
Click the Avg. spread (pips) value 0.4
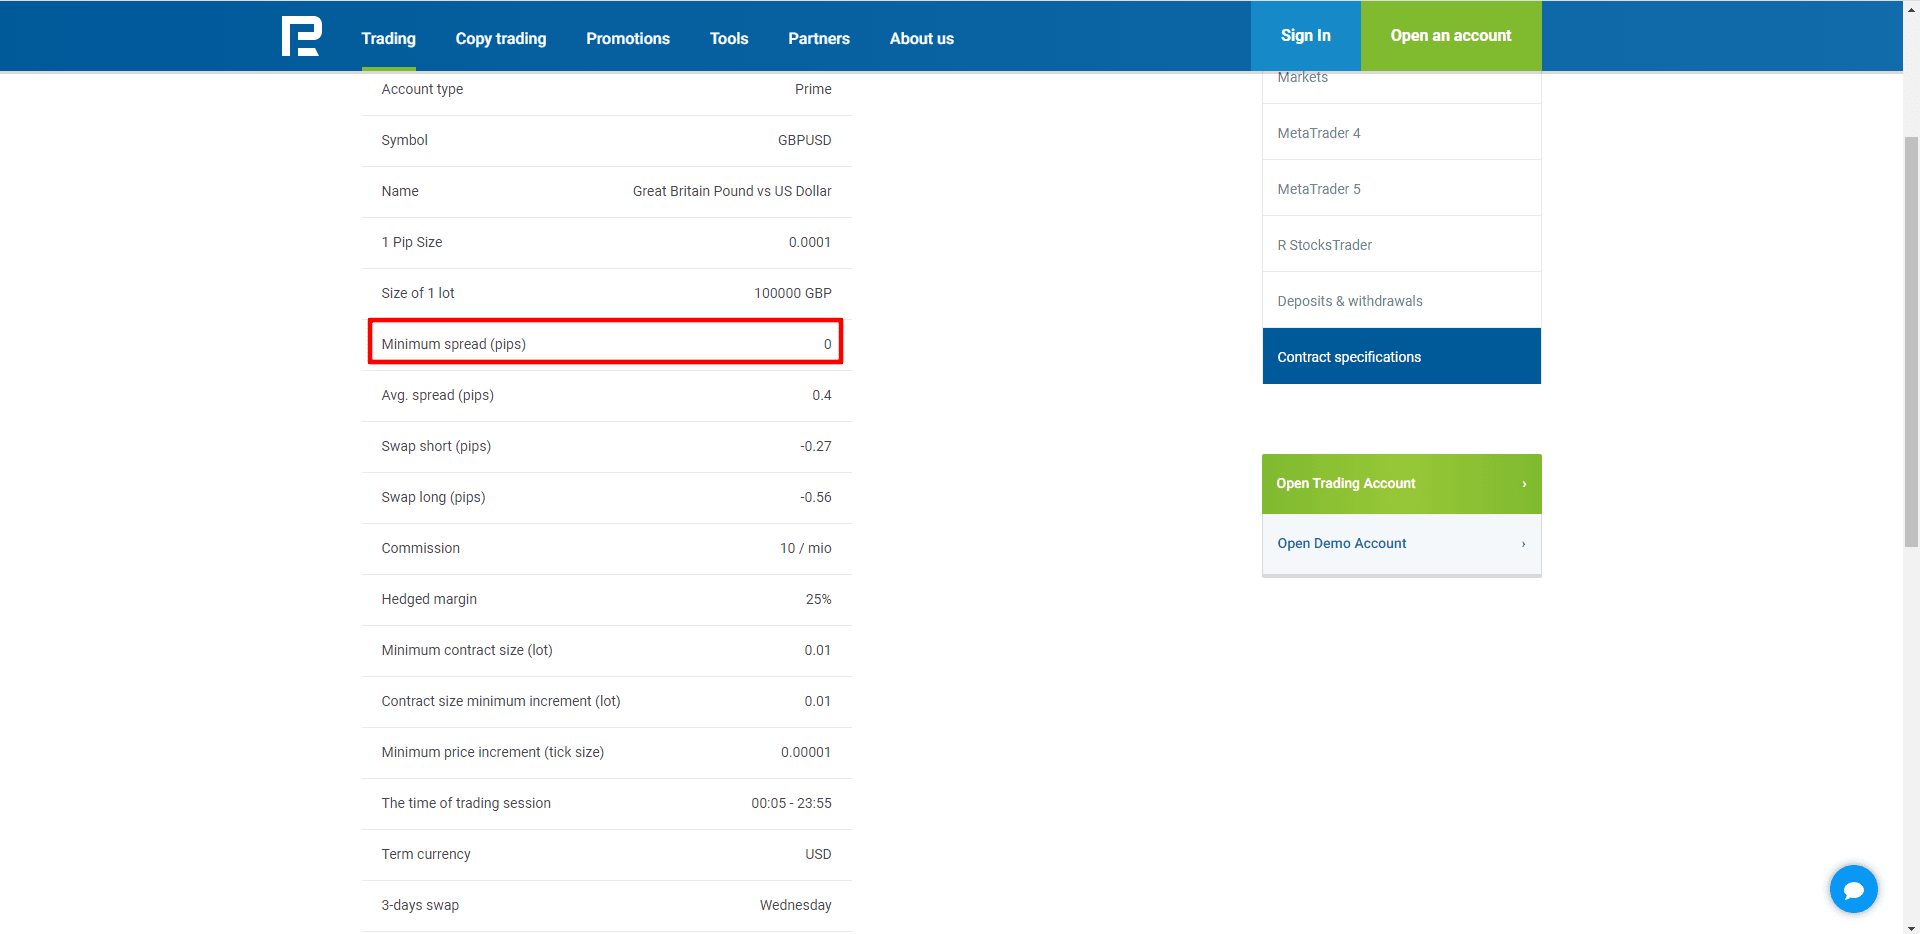pyautogui.click(x=822, y=395)
